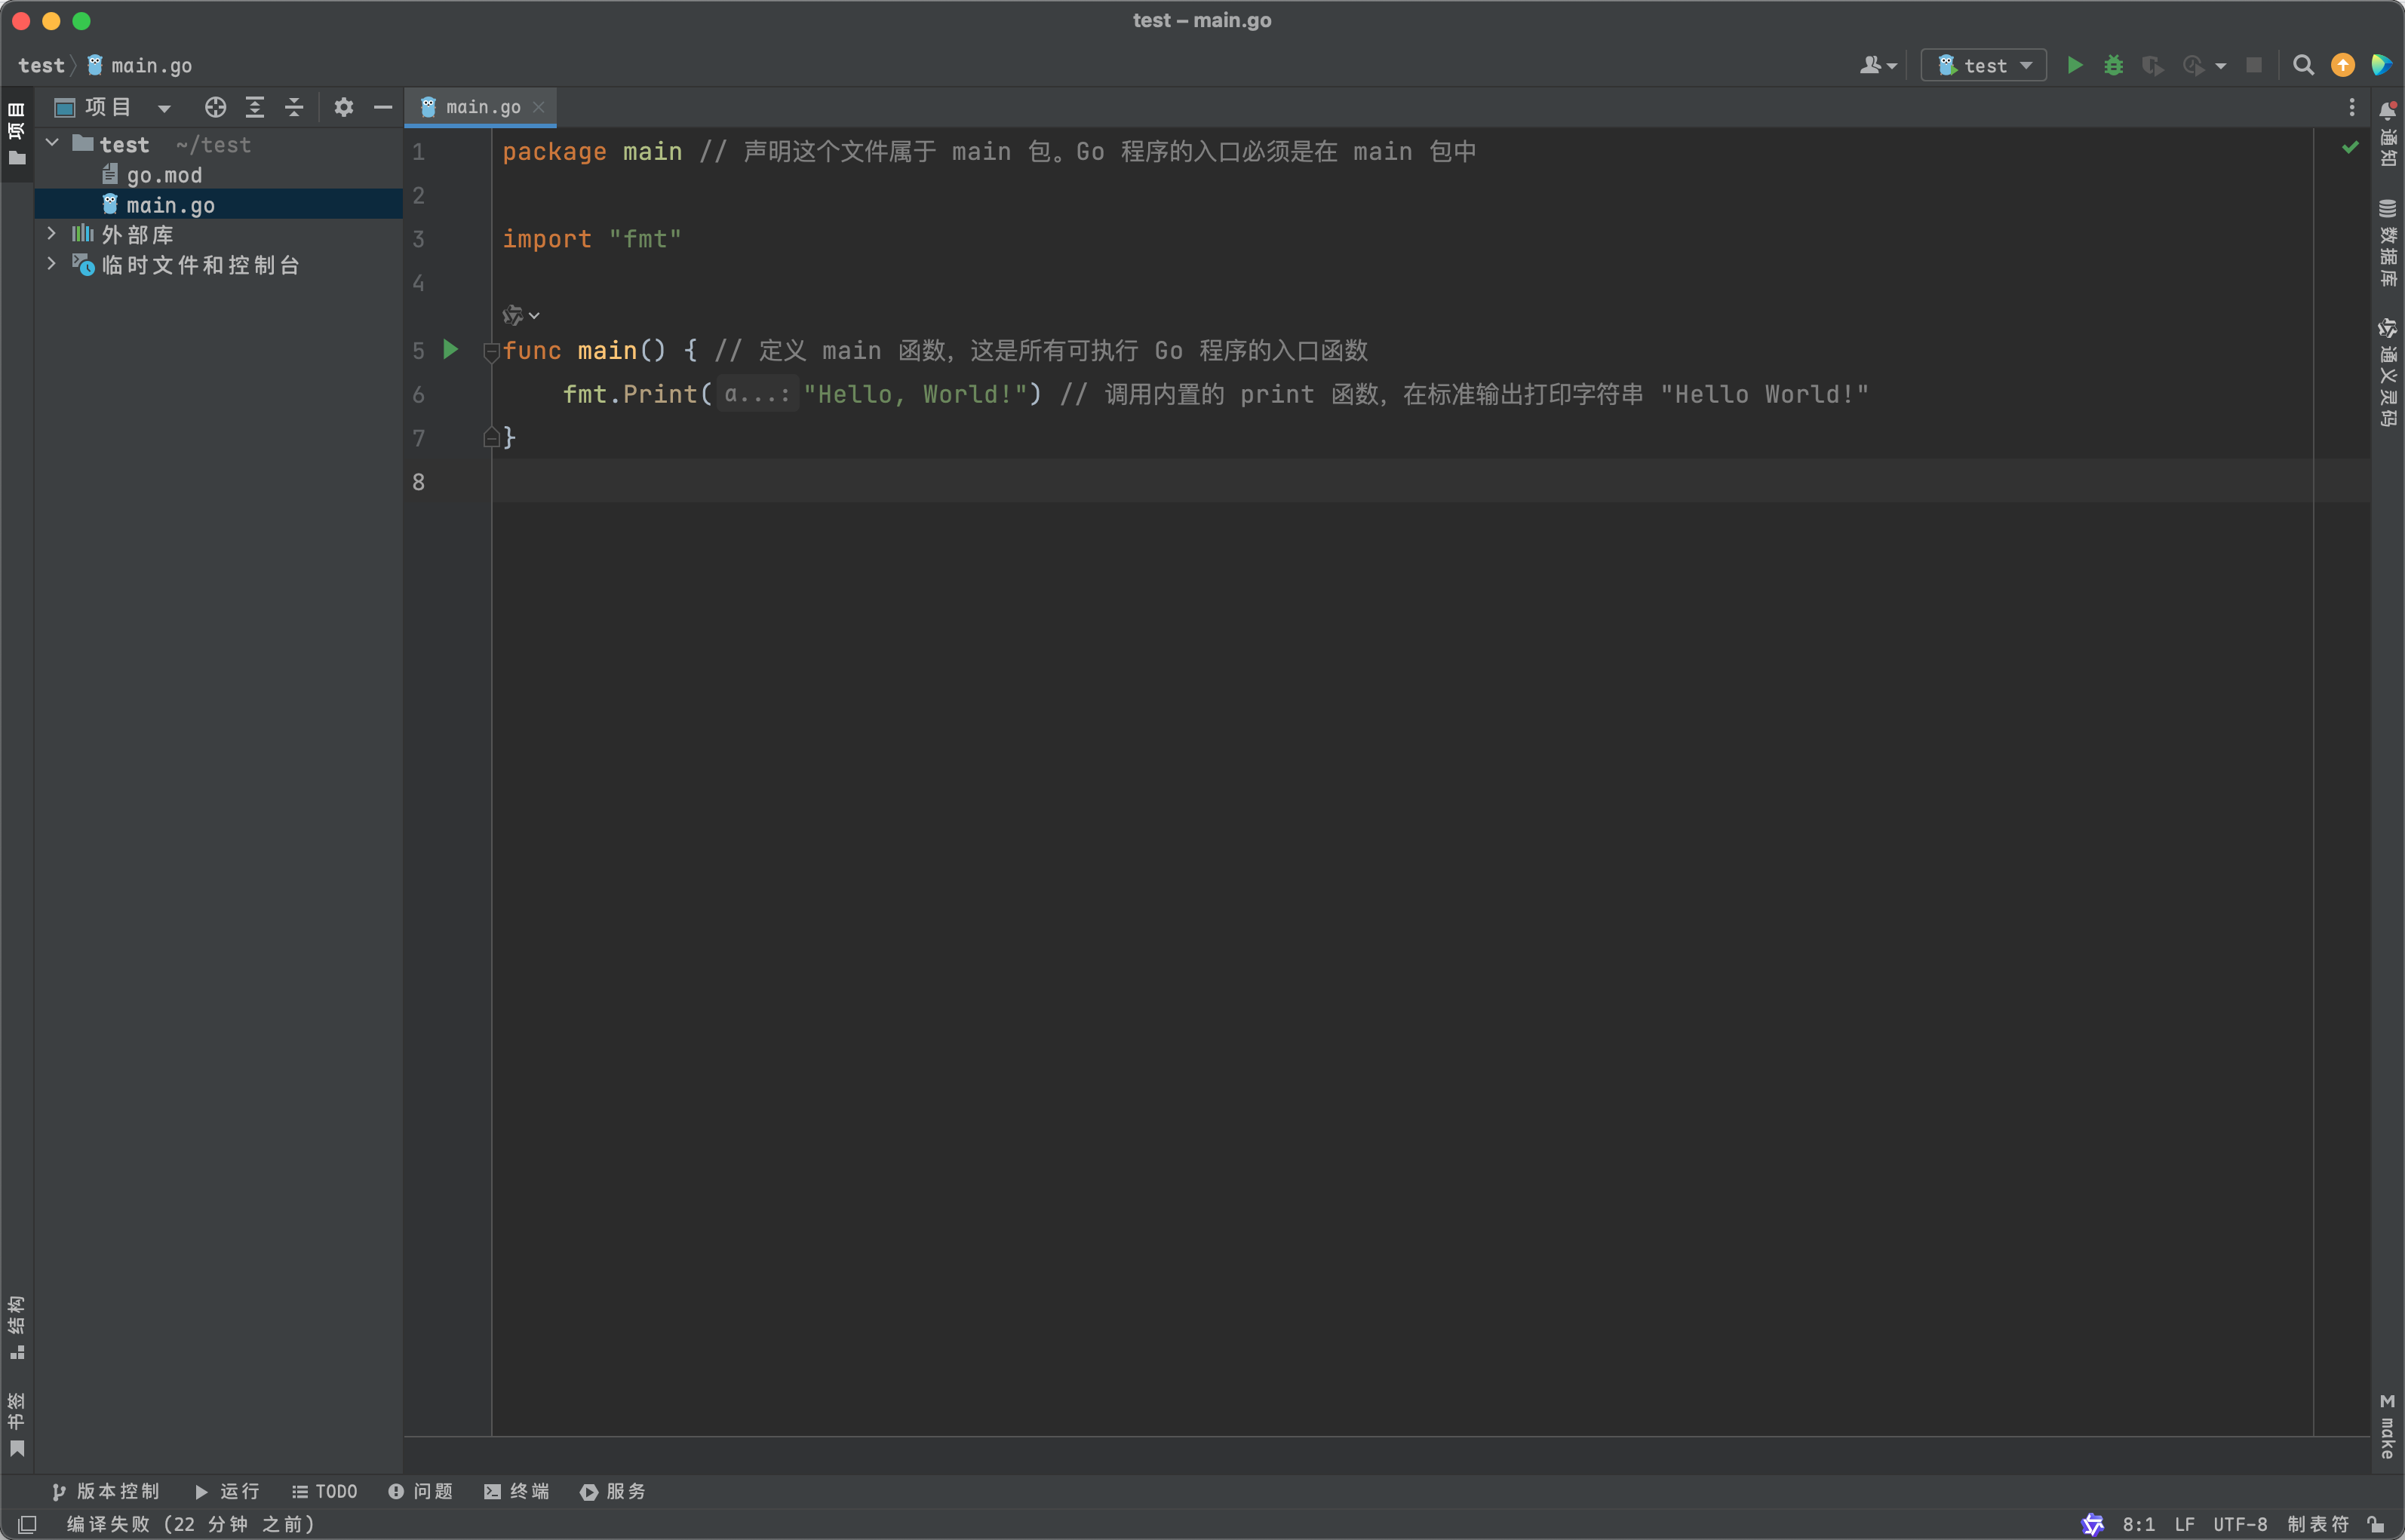
Task: Click the "Hello, World!" string literal
Action: (915, 394)
